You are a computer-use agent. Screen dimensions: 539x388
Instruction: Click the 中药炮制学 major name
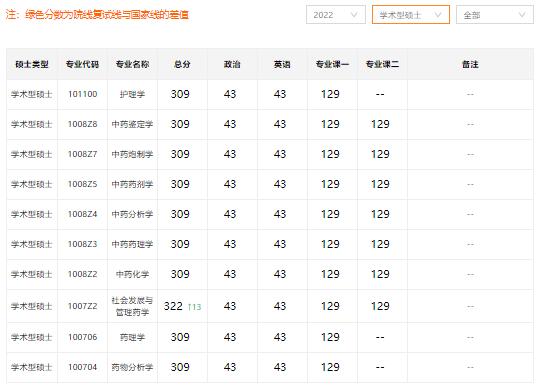132,154
